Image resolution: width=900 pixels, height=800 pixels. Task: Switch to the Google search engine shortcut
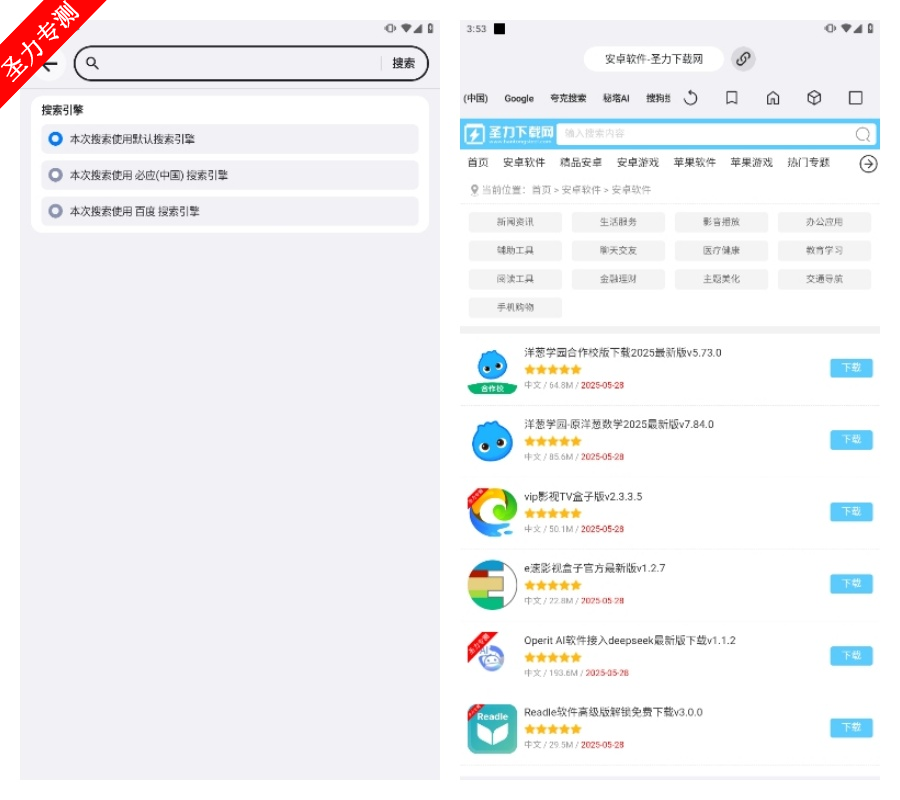519,98
